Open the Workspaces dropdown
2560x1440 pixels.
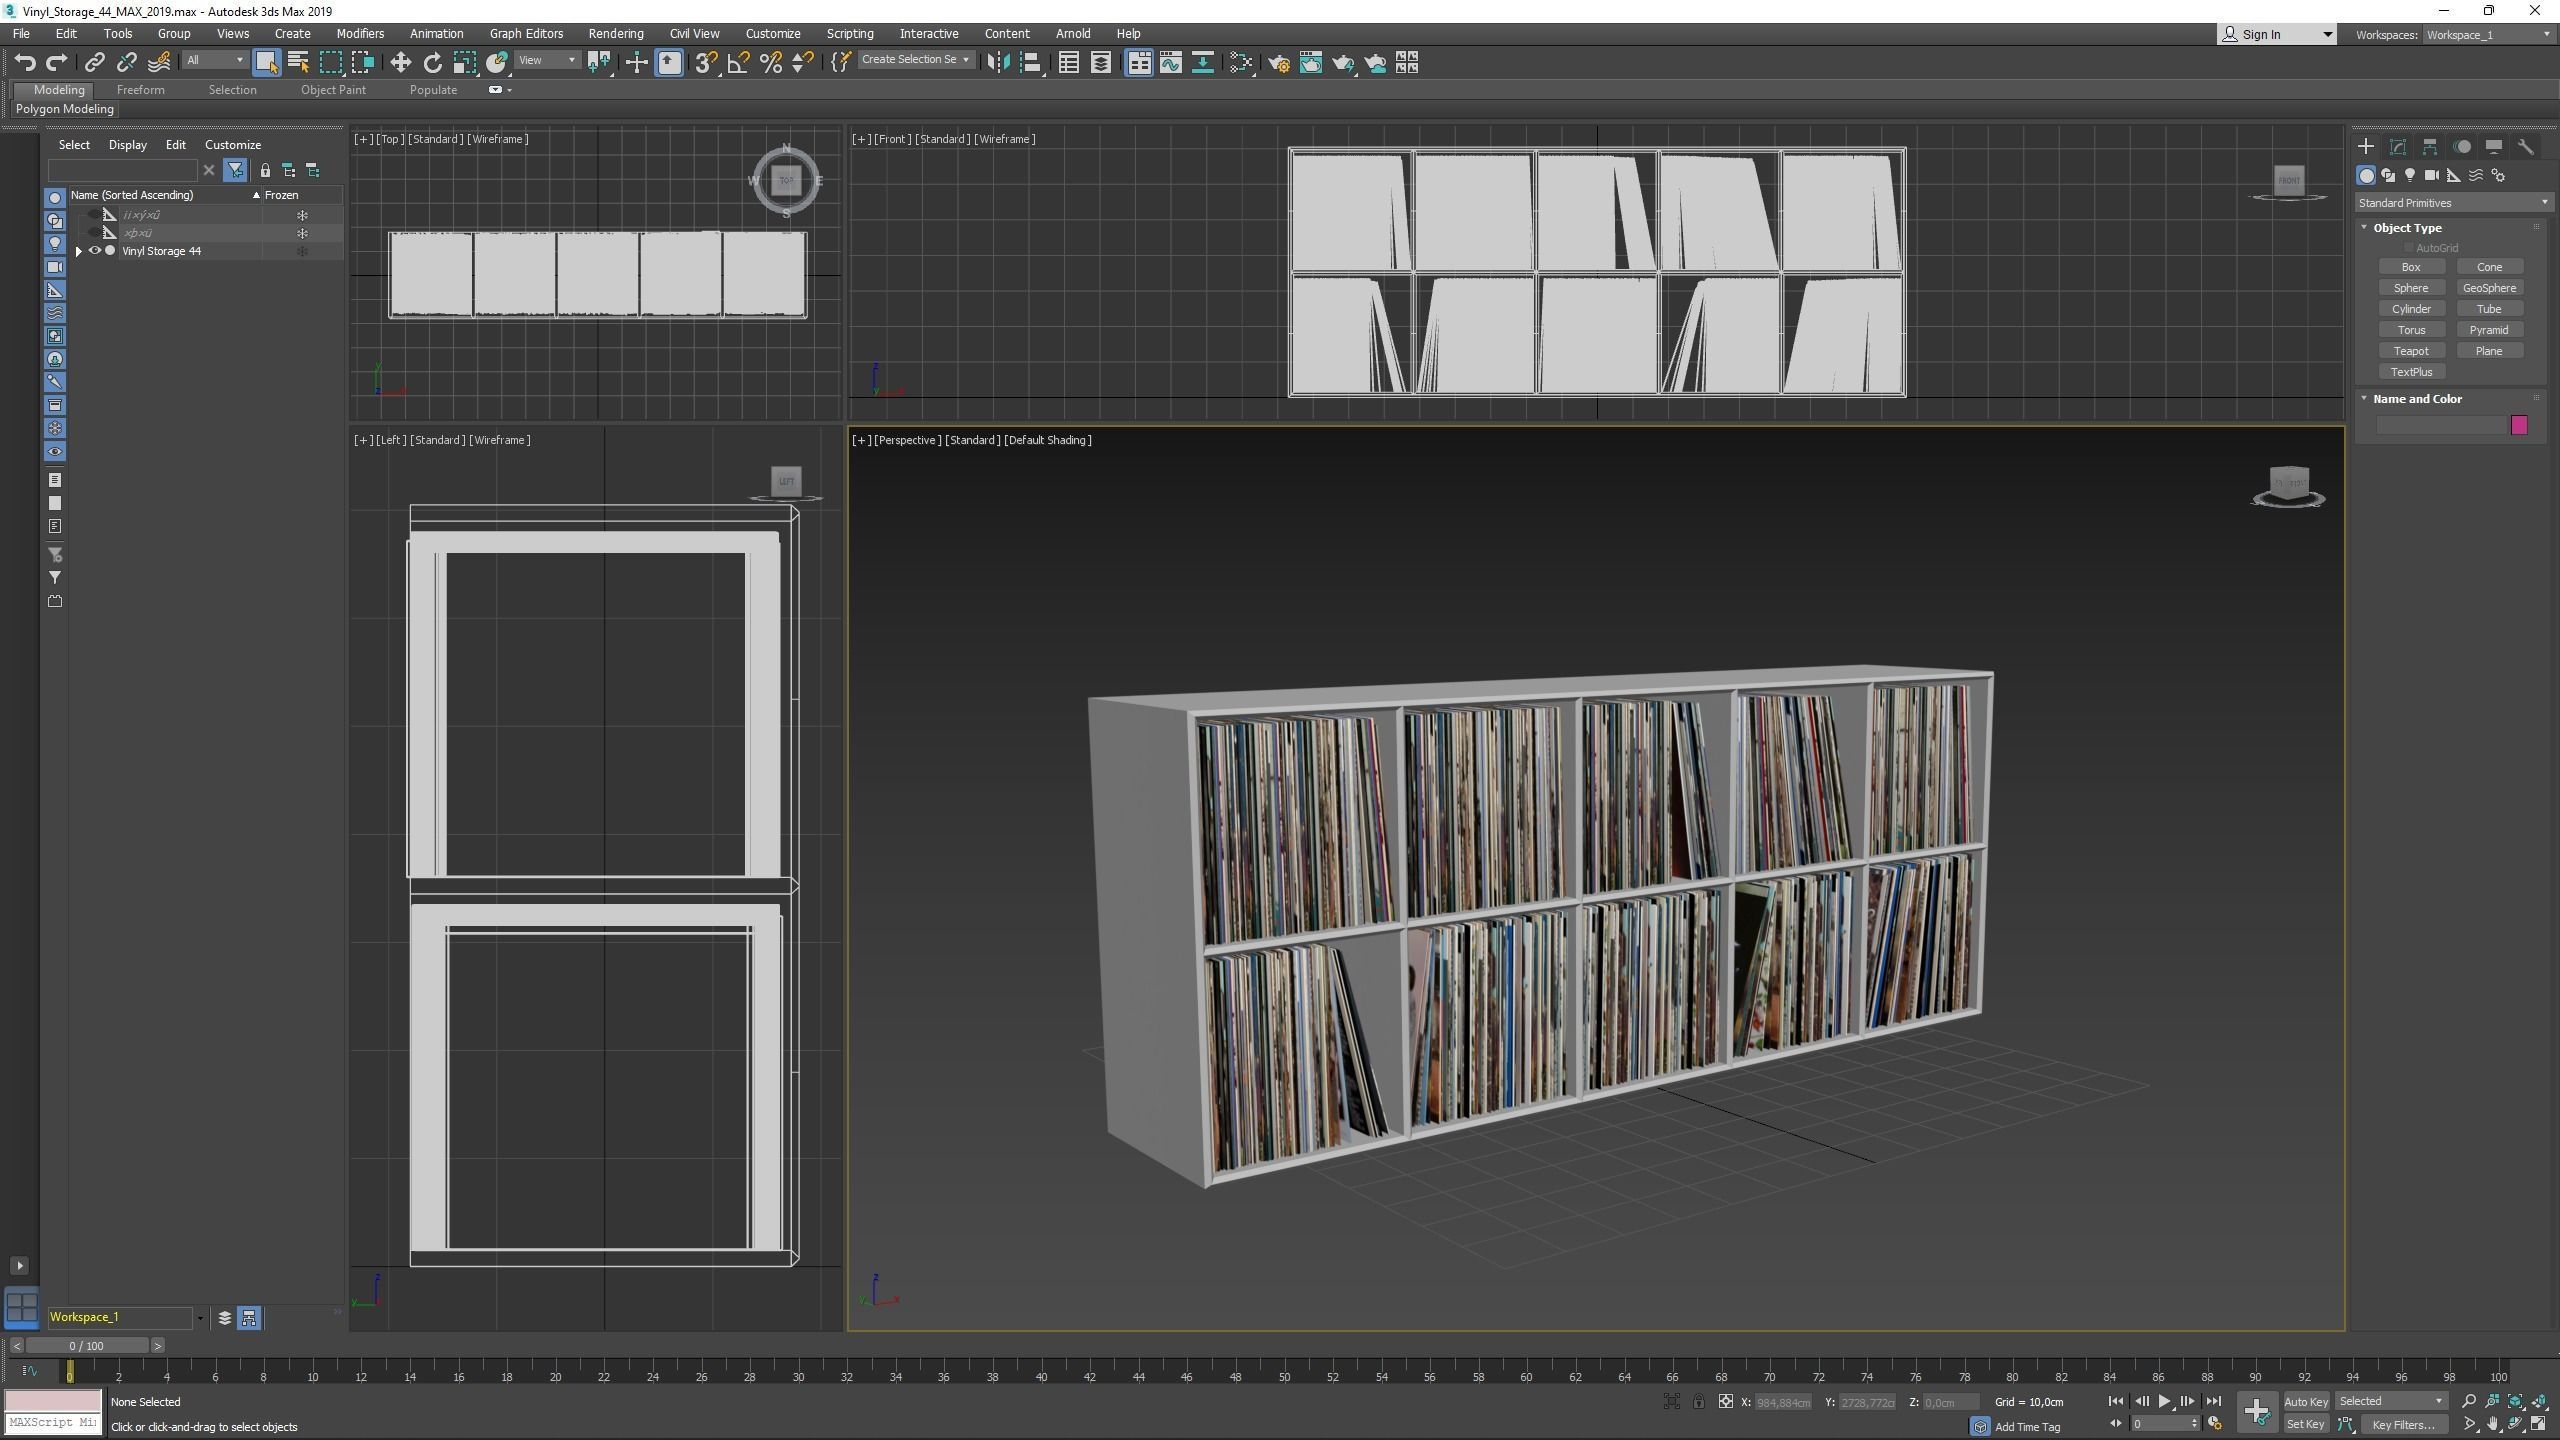pyautogui.click(x=2488, y=35)
